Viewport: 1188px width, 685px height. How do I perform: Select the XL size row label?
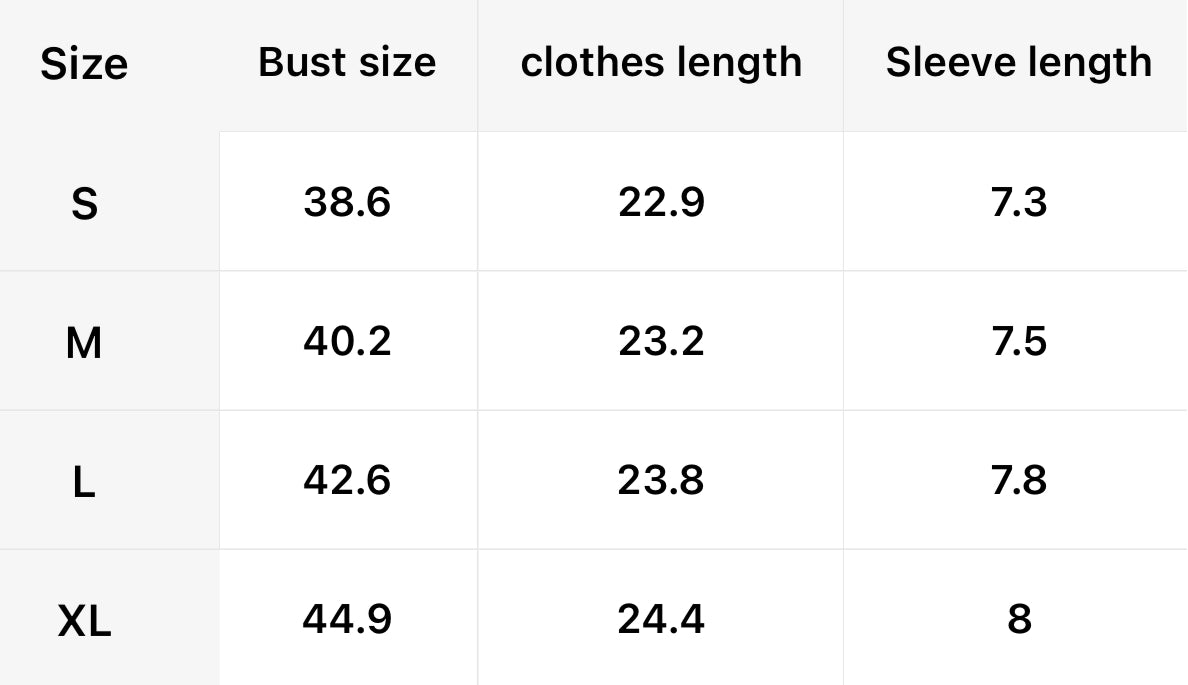coord(84,623)
